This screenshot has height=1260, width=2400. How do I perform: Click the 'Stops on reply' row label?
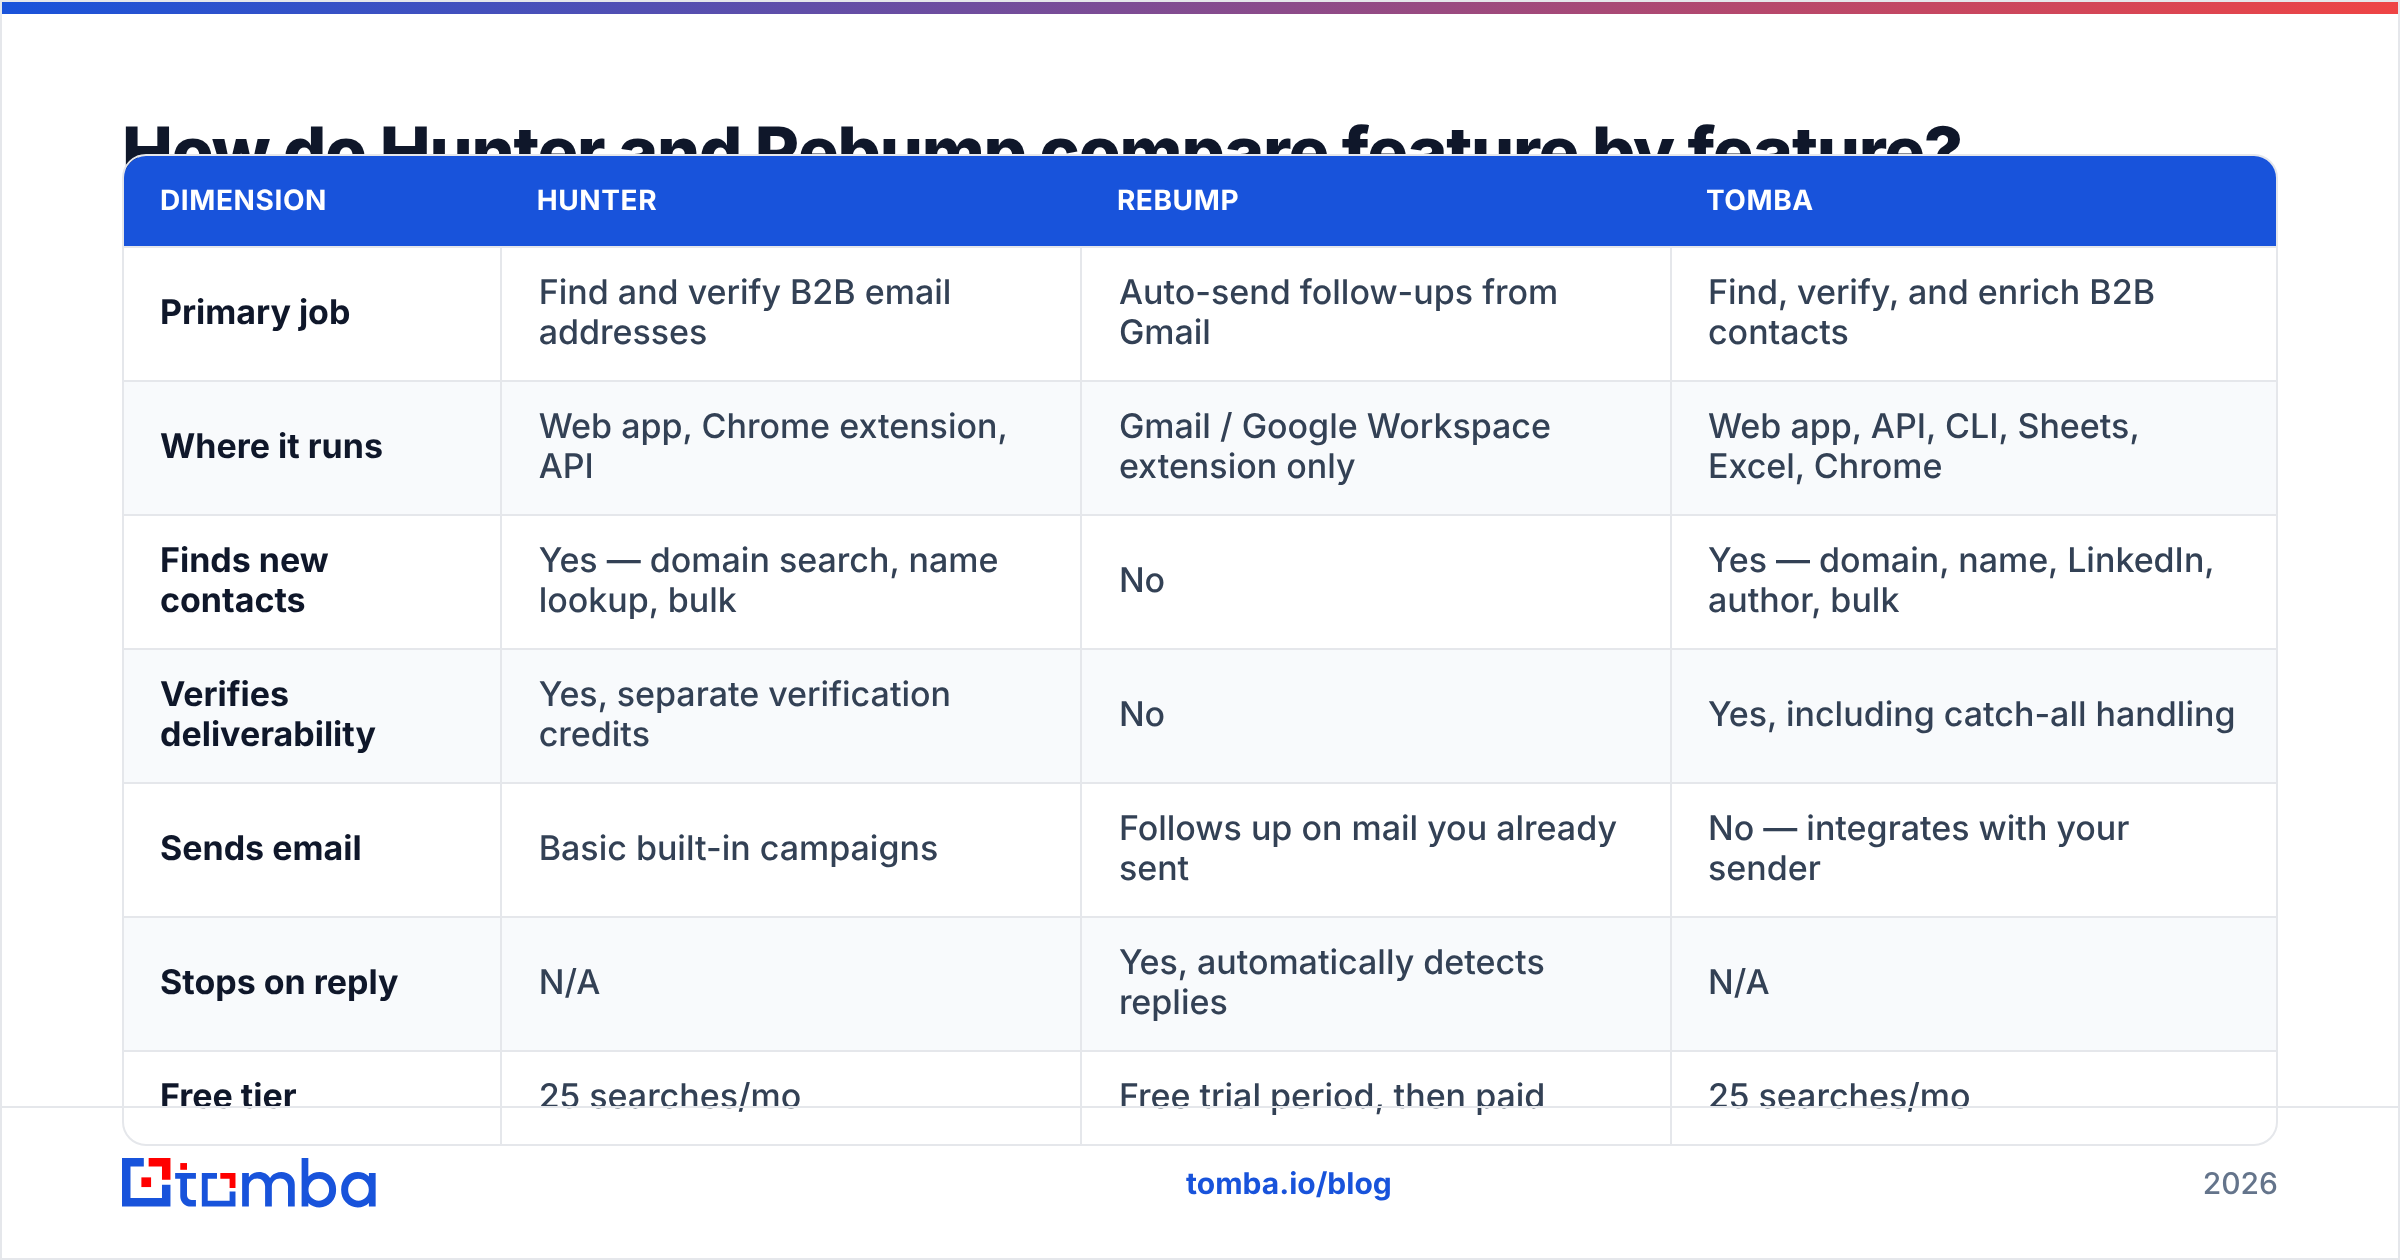[279, 983]
